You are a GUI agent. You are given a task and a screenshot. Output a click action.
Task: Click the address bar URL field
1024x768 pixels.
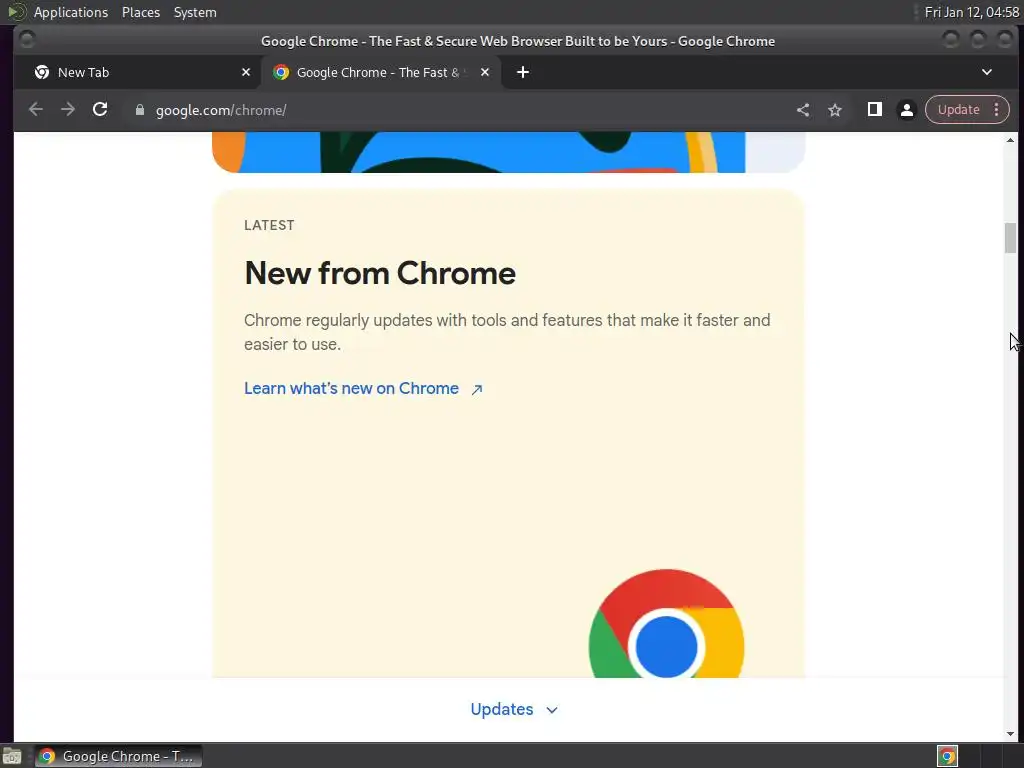click(457, 110)
